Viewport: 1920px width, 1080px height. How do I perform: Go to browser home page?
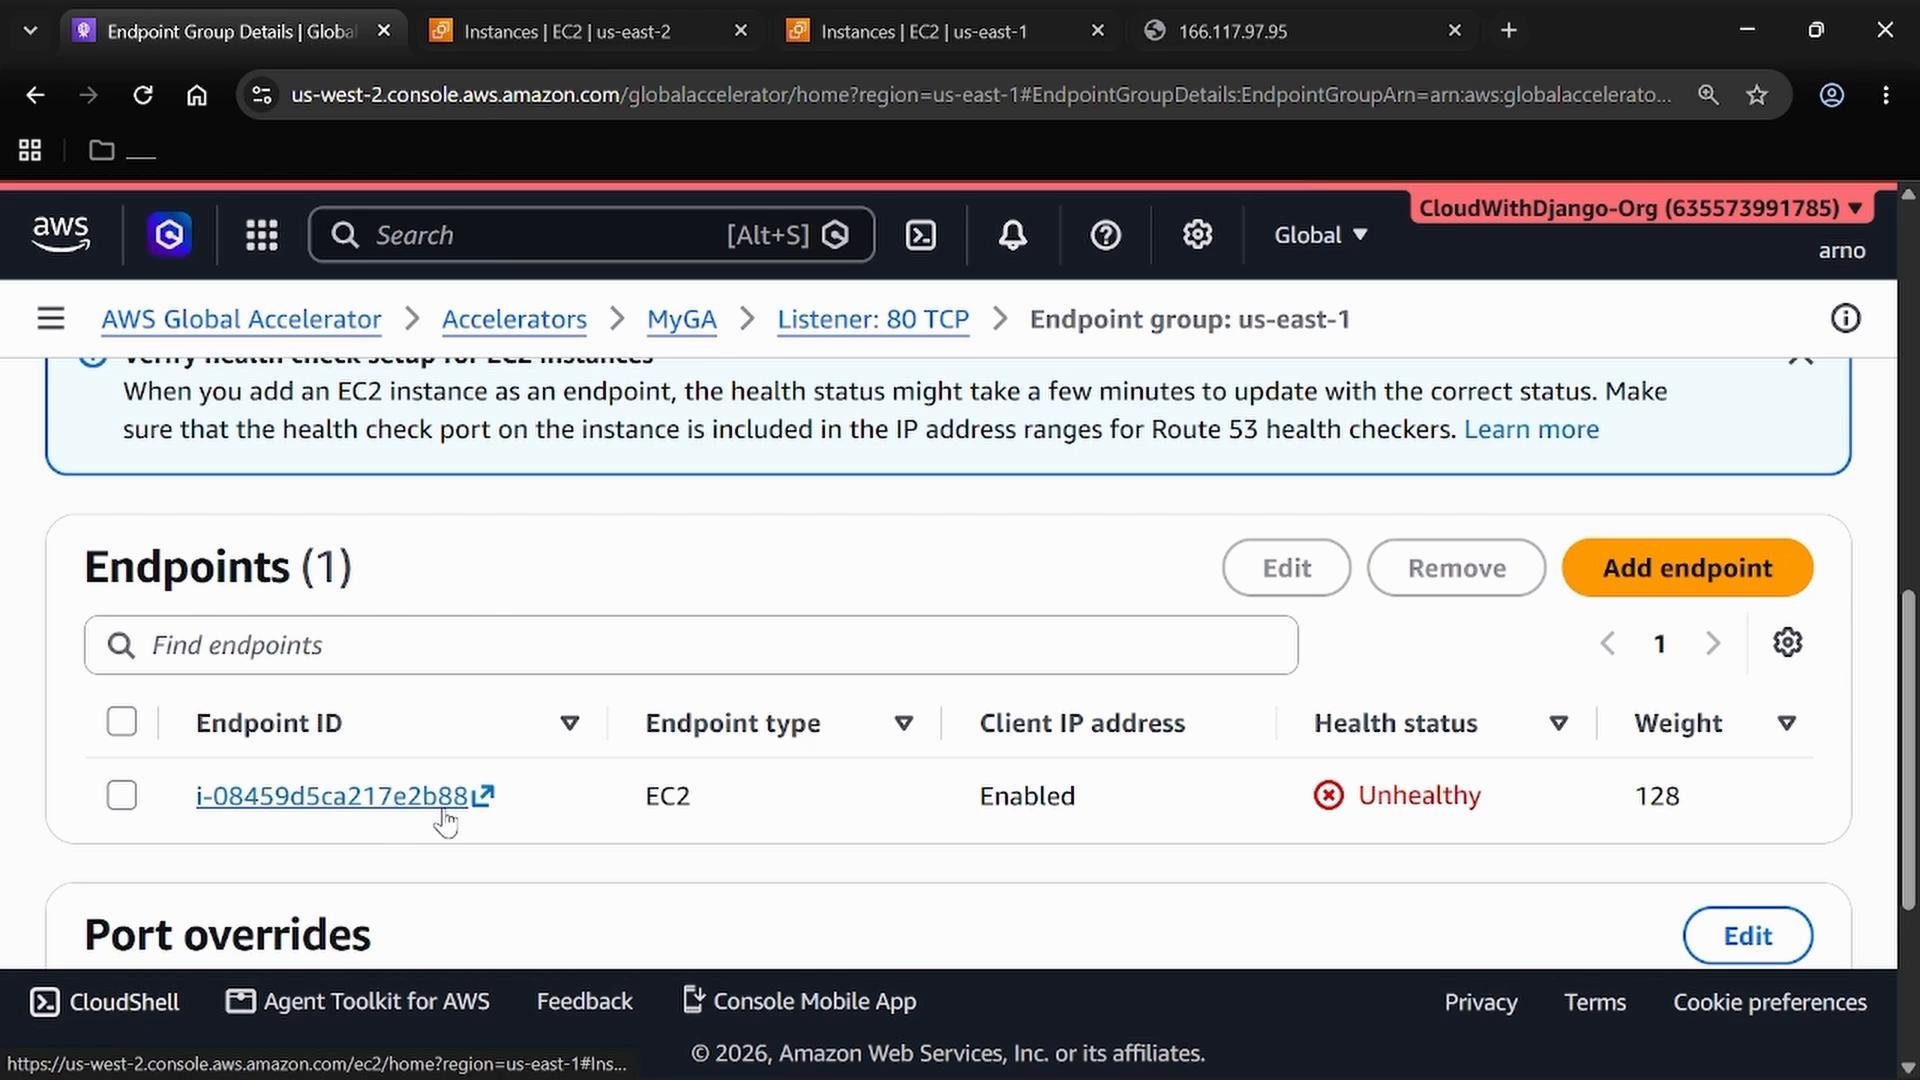[x=197, y=95]
